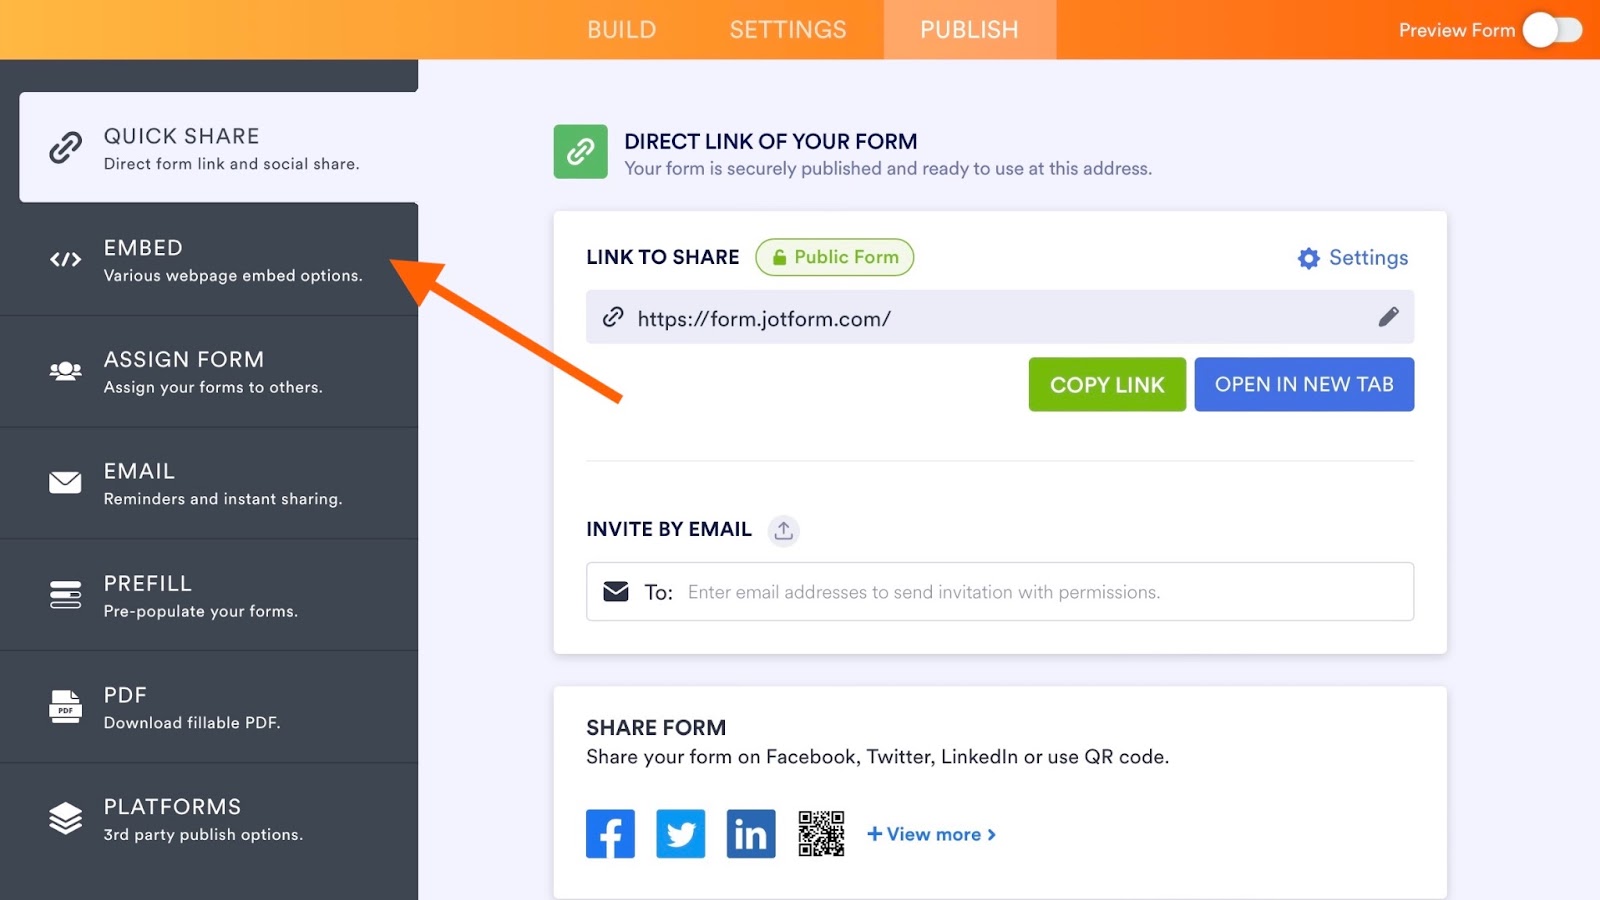
Task: Open the QR code icon
Action: click(x=821, y=834)
